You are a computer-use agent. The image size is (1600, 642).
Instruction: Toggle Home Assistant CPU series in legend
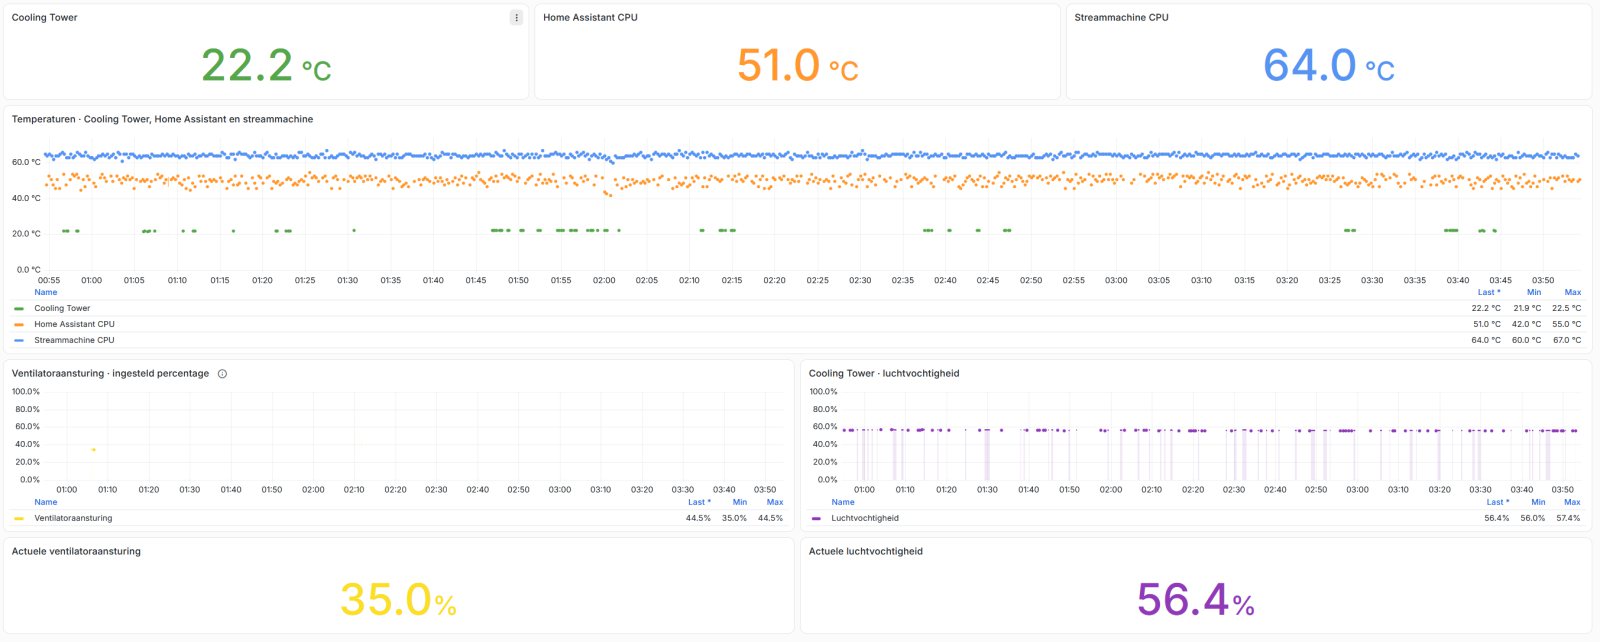click(x=74, y=325)
